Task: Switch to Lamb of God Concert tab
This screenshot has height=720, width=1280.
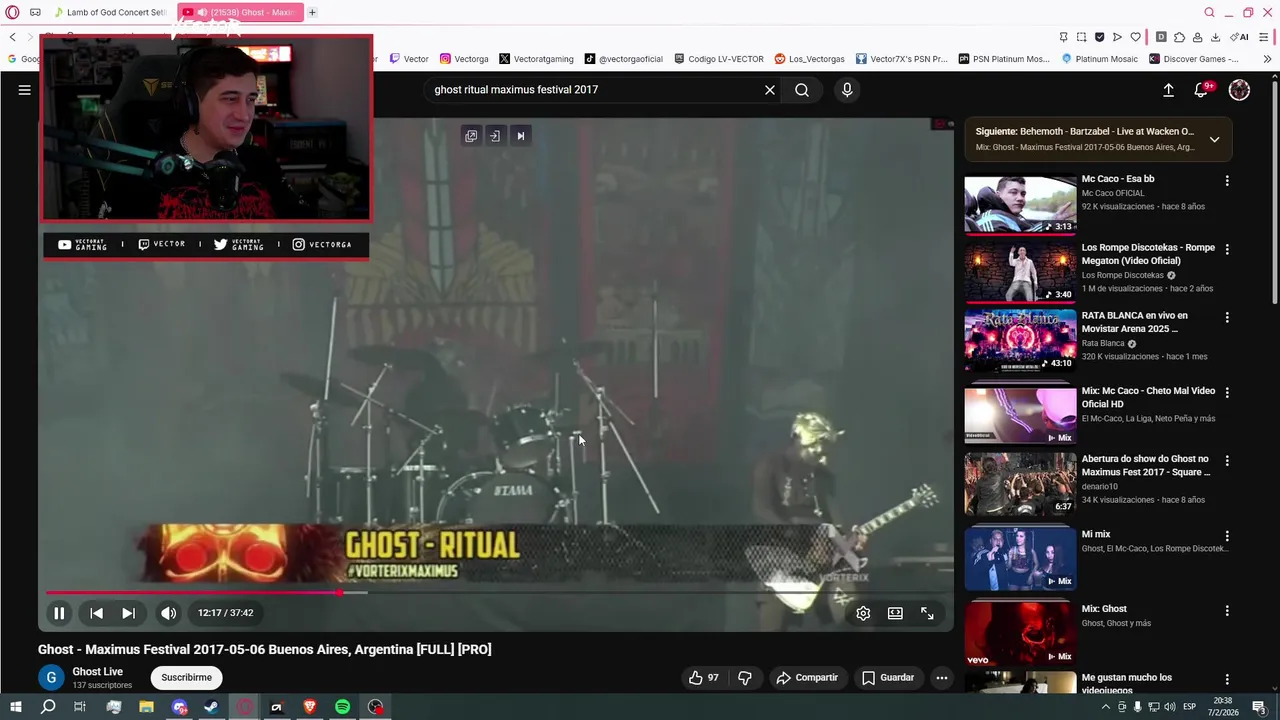Action: pyautogui.click(x=109, y=12)
